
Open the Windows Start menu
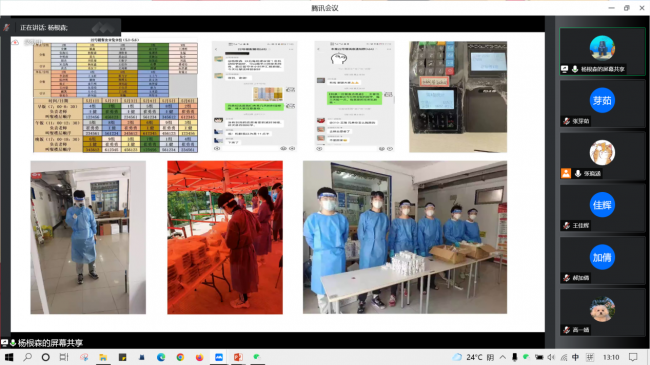(x=9, y=357)
